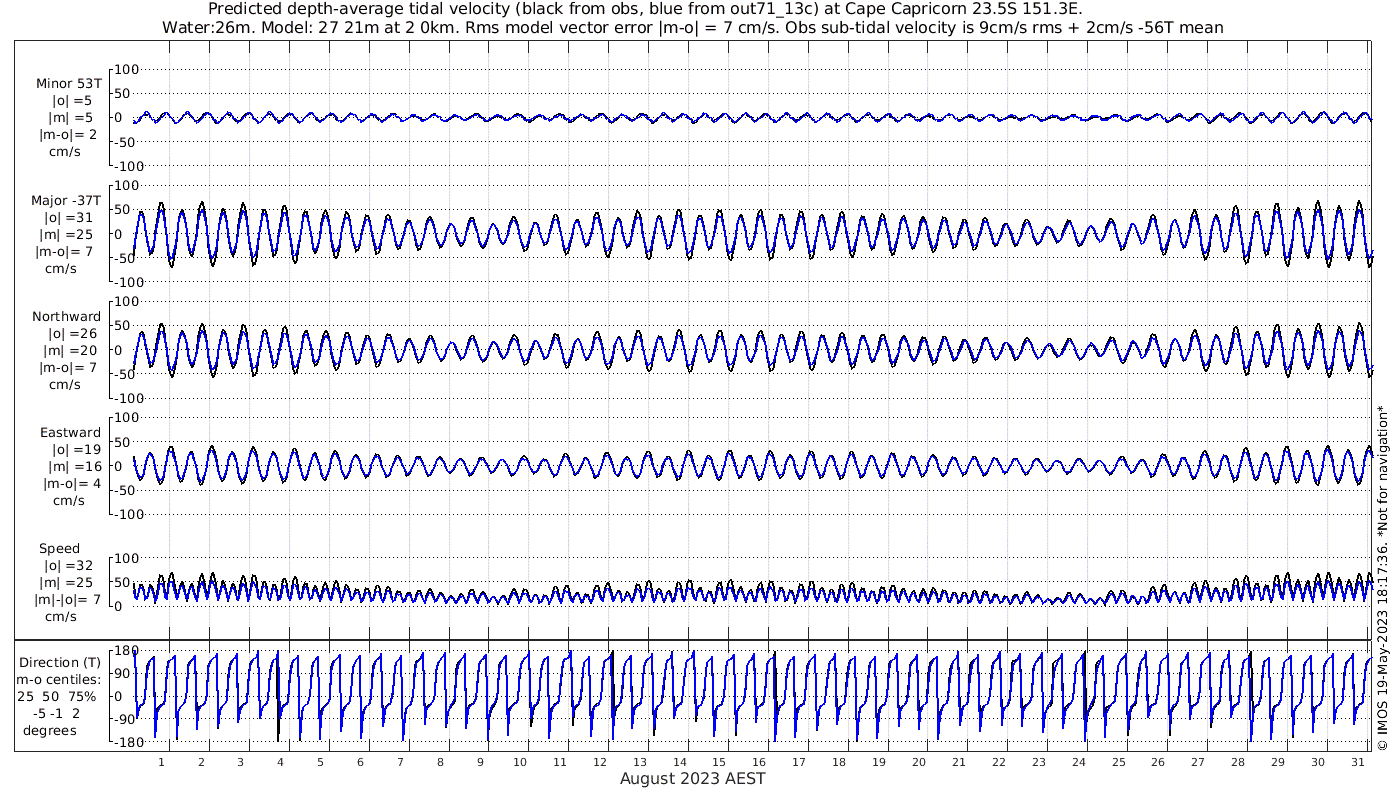Click the '|o| =26' value in Northward panel

point(68,333)
